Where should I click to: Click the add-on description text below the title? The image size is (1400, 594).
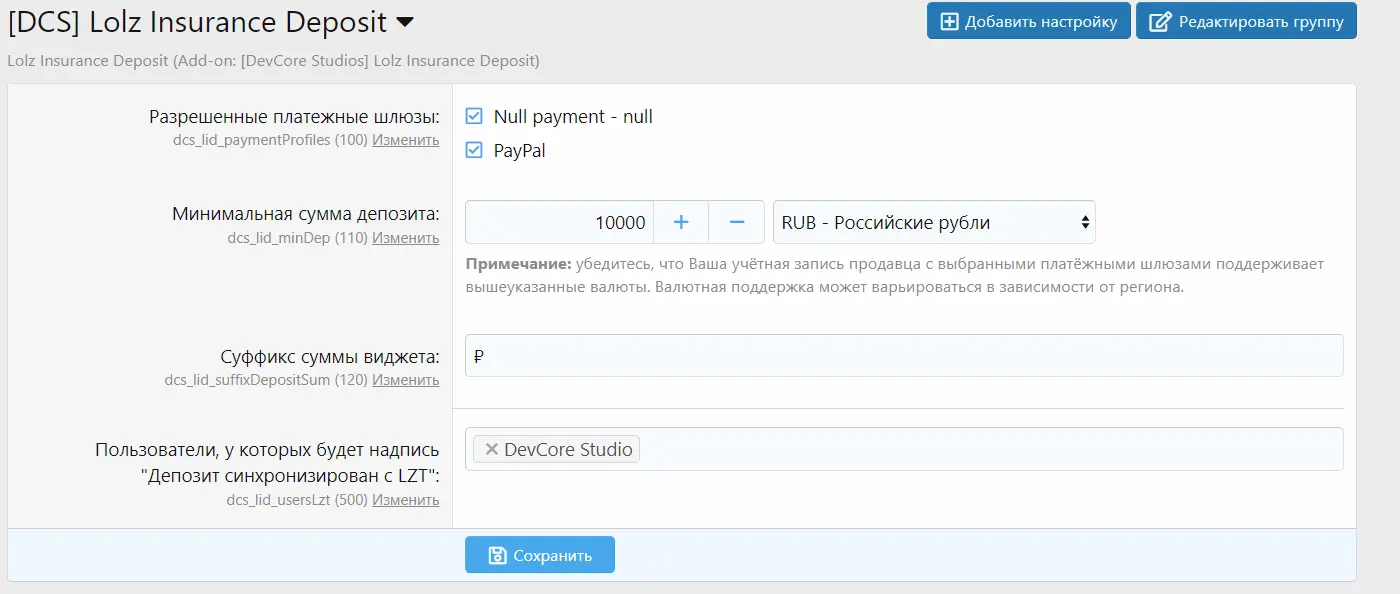[273, 61]
